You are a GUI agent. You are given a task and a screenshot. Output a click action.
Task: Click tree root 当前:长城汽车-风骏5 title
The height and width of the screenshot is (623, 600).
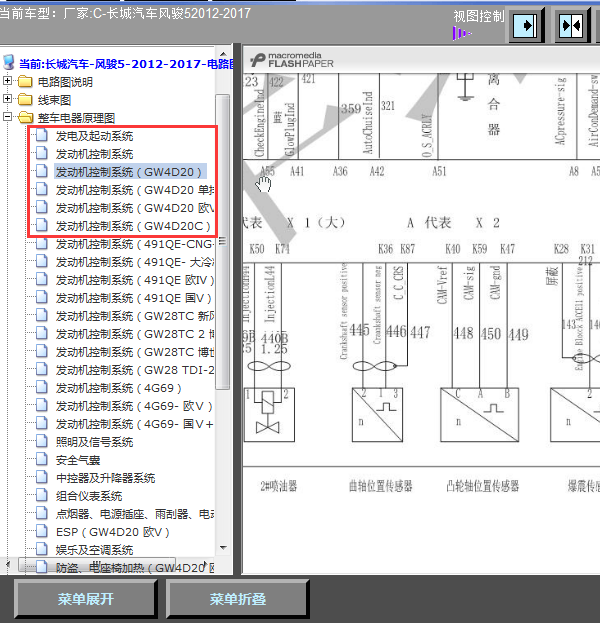click(126, 64)
